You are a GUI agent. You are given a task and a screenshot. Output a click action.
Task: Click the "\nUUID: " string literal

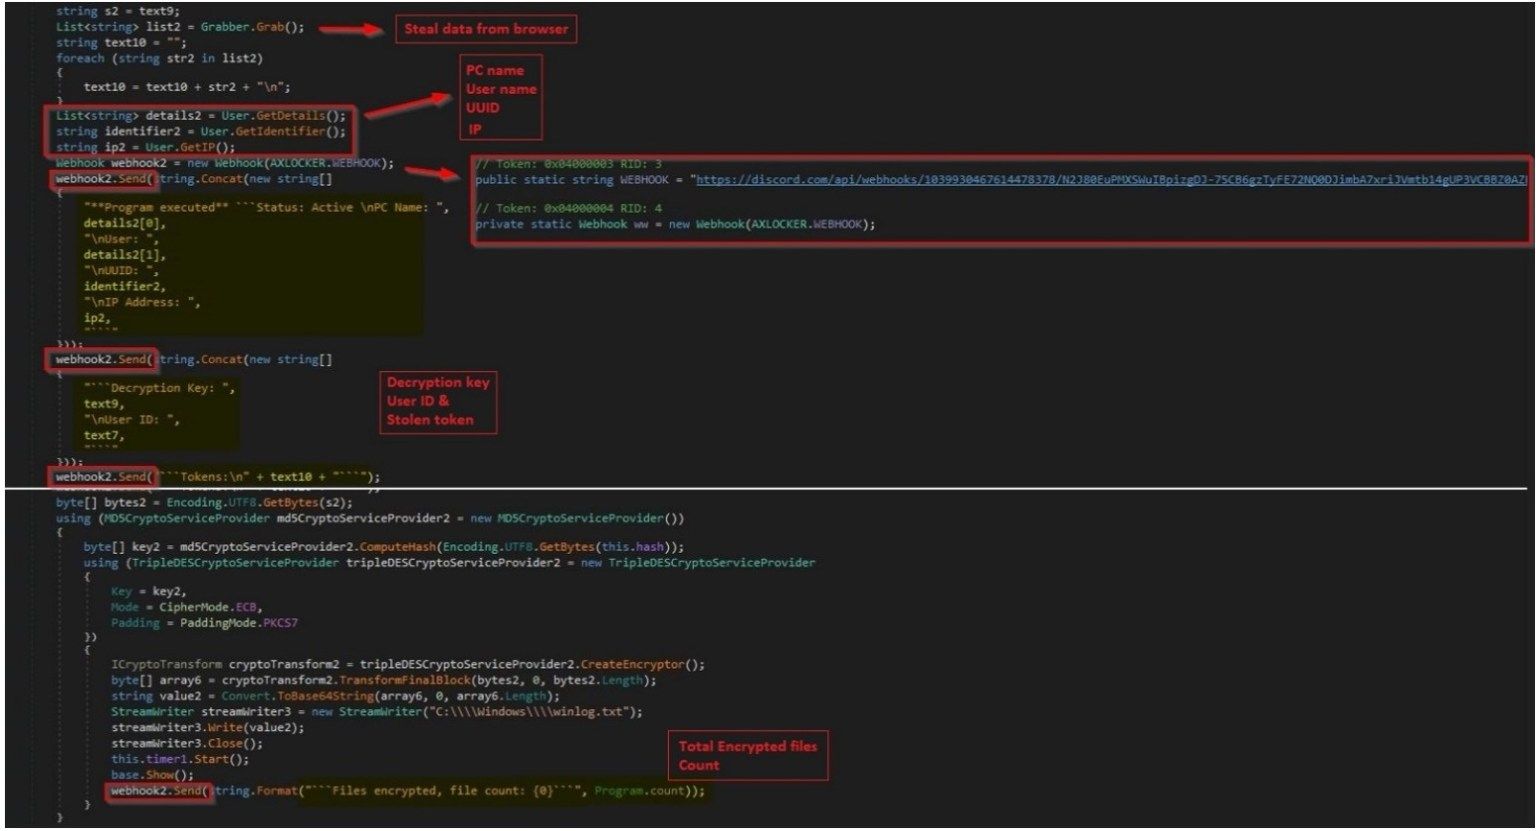tap(120, 270)
